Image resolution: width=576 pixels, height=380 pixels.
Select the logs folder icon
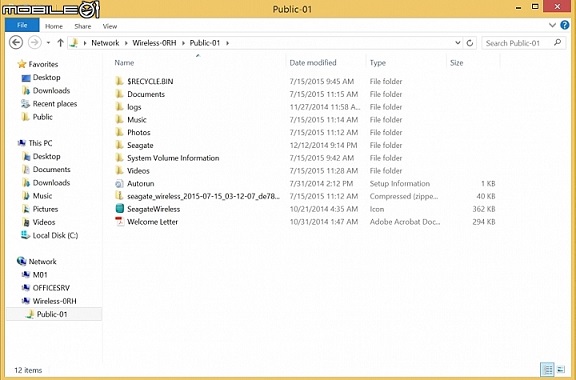click(119, 107)
